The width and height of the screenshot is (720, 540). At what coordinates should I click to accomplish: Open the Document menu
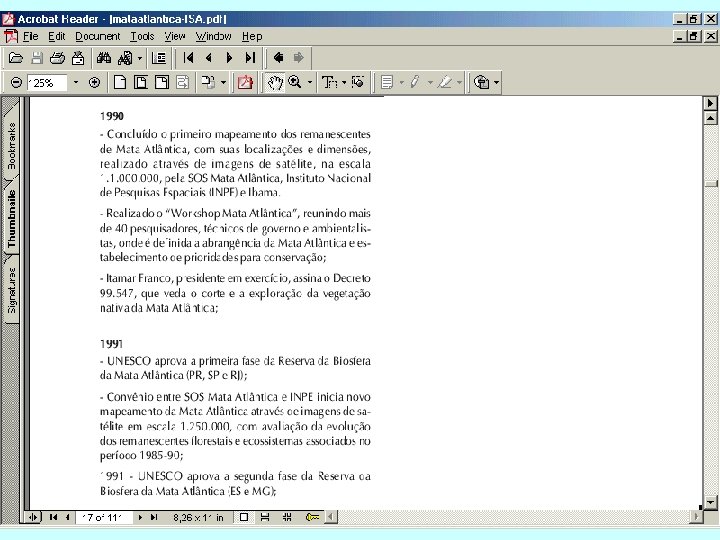tap(98, 36)
